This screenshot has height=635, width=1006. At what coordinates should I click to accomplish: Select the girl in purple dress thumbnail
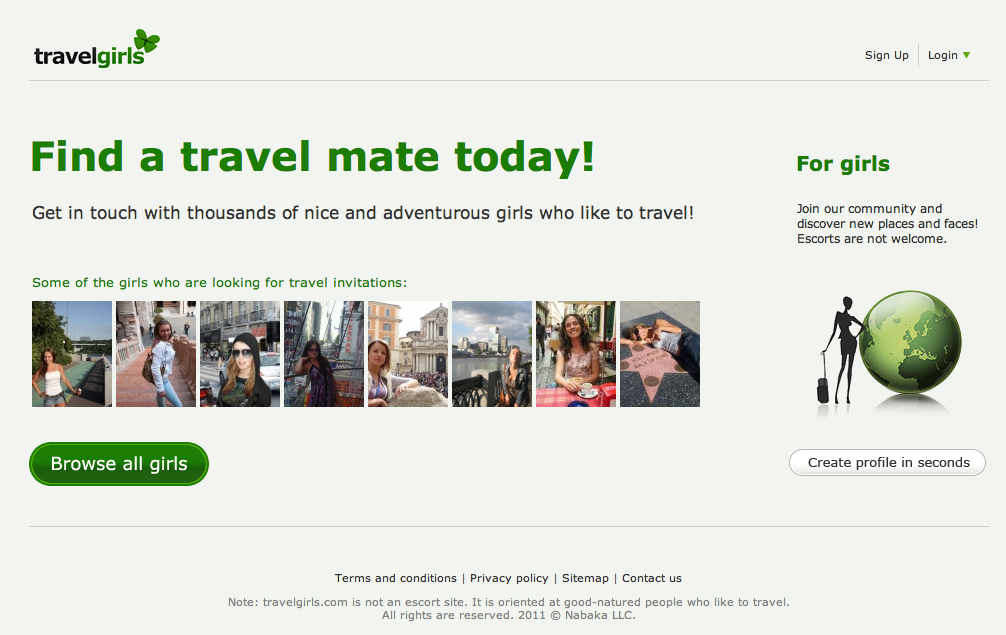coord(324,354)
